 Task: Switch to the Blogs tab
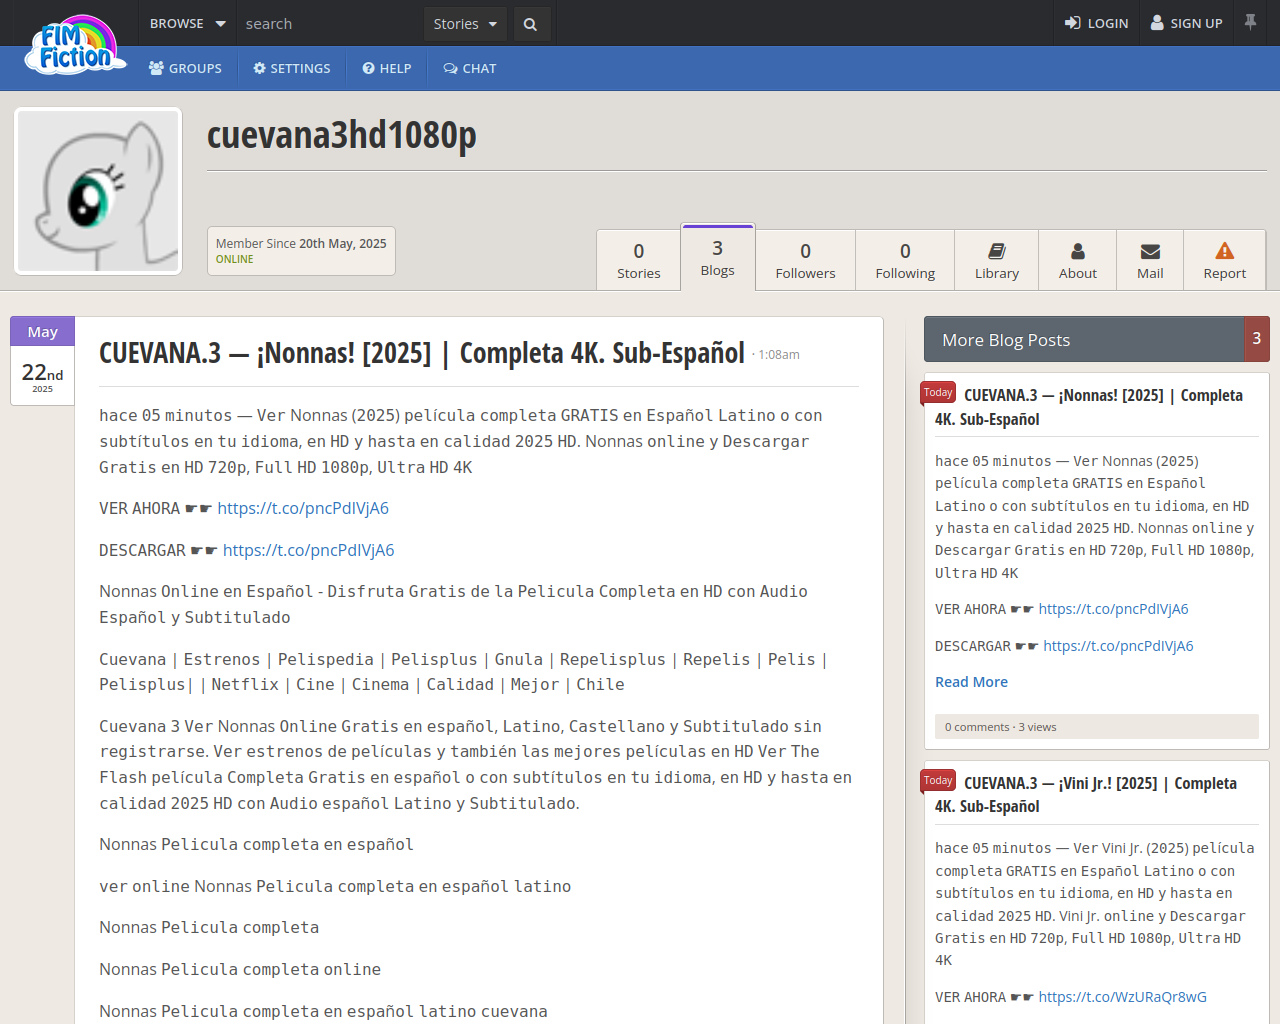[x=717, y=258]
